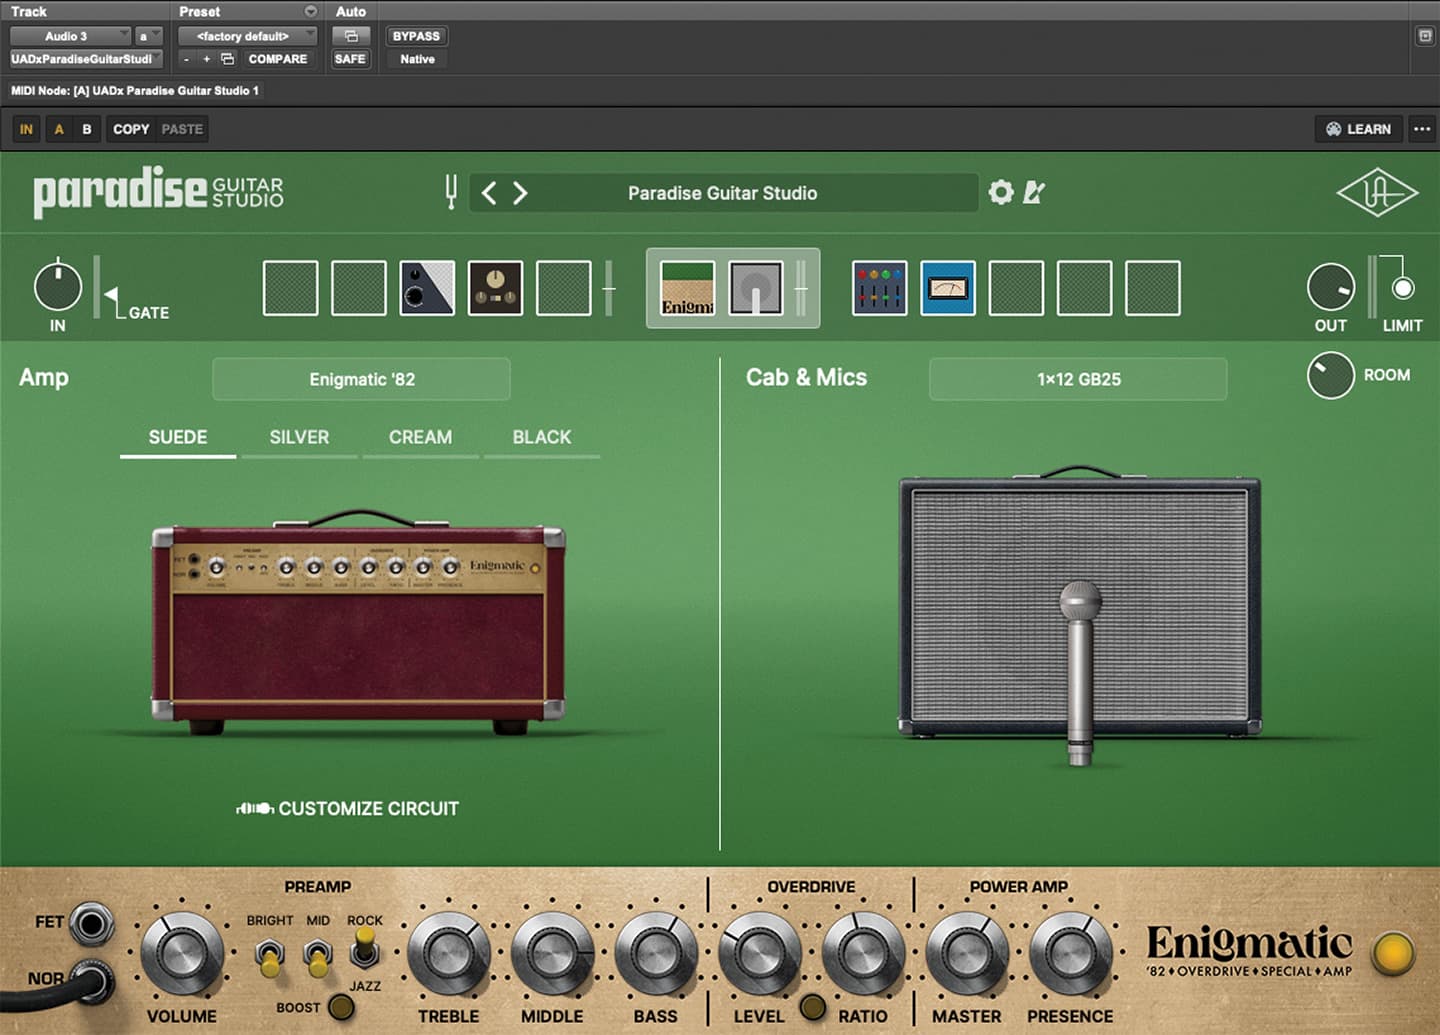Screen dimensions: 1440x1035
Task: Select the dark speaker pedal slot
Action: [x=427, y=288]
